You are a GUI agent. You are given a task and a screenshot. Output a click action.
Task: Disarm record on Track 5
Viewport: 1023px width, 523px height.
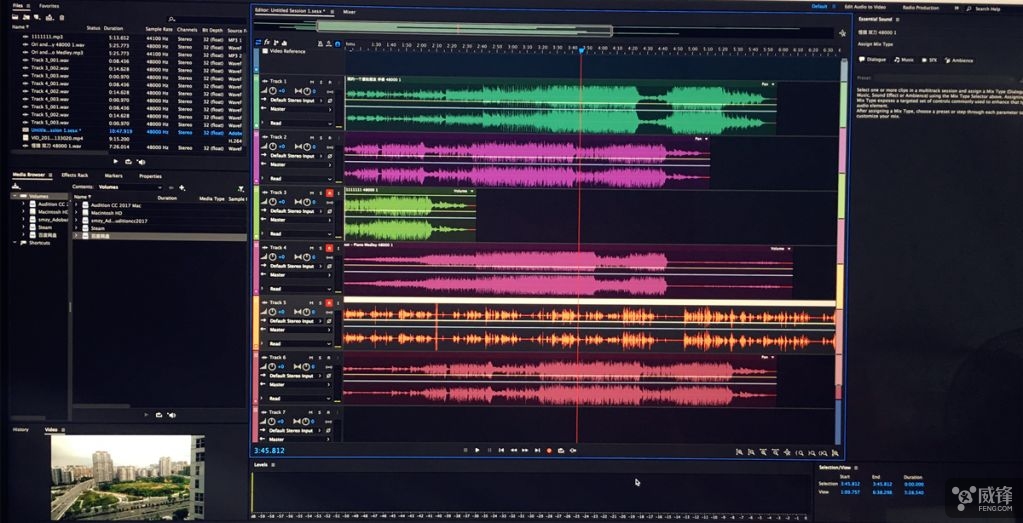coord(329,302)
